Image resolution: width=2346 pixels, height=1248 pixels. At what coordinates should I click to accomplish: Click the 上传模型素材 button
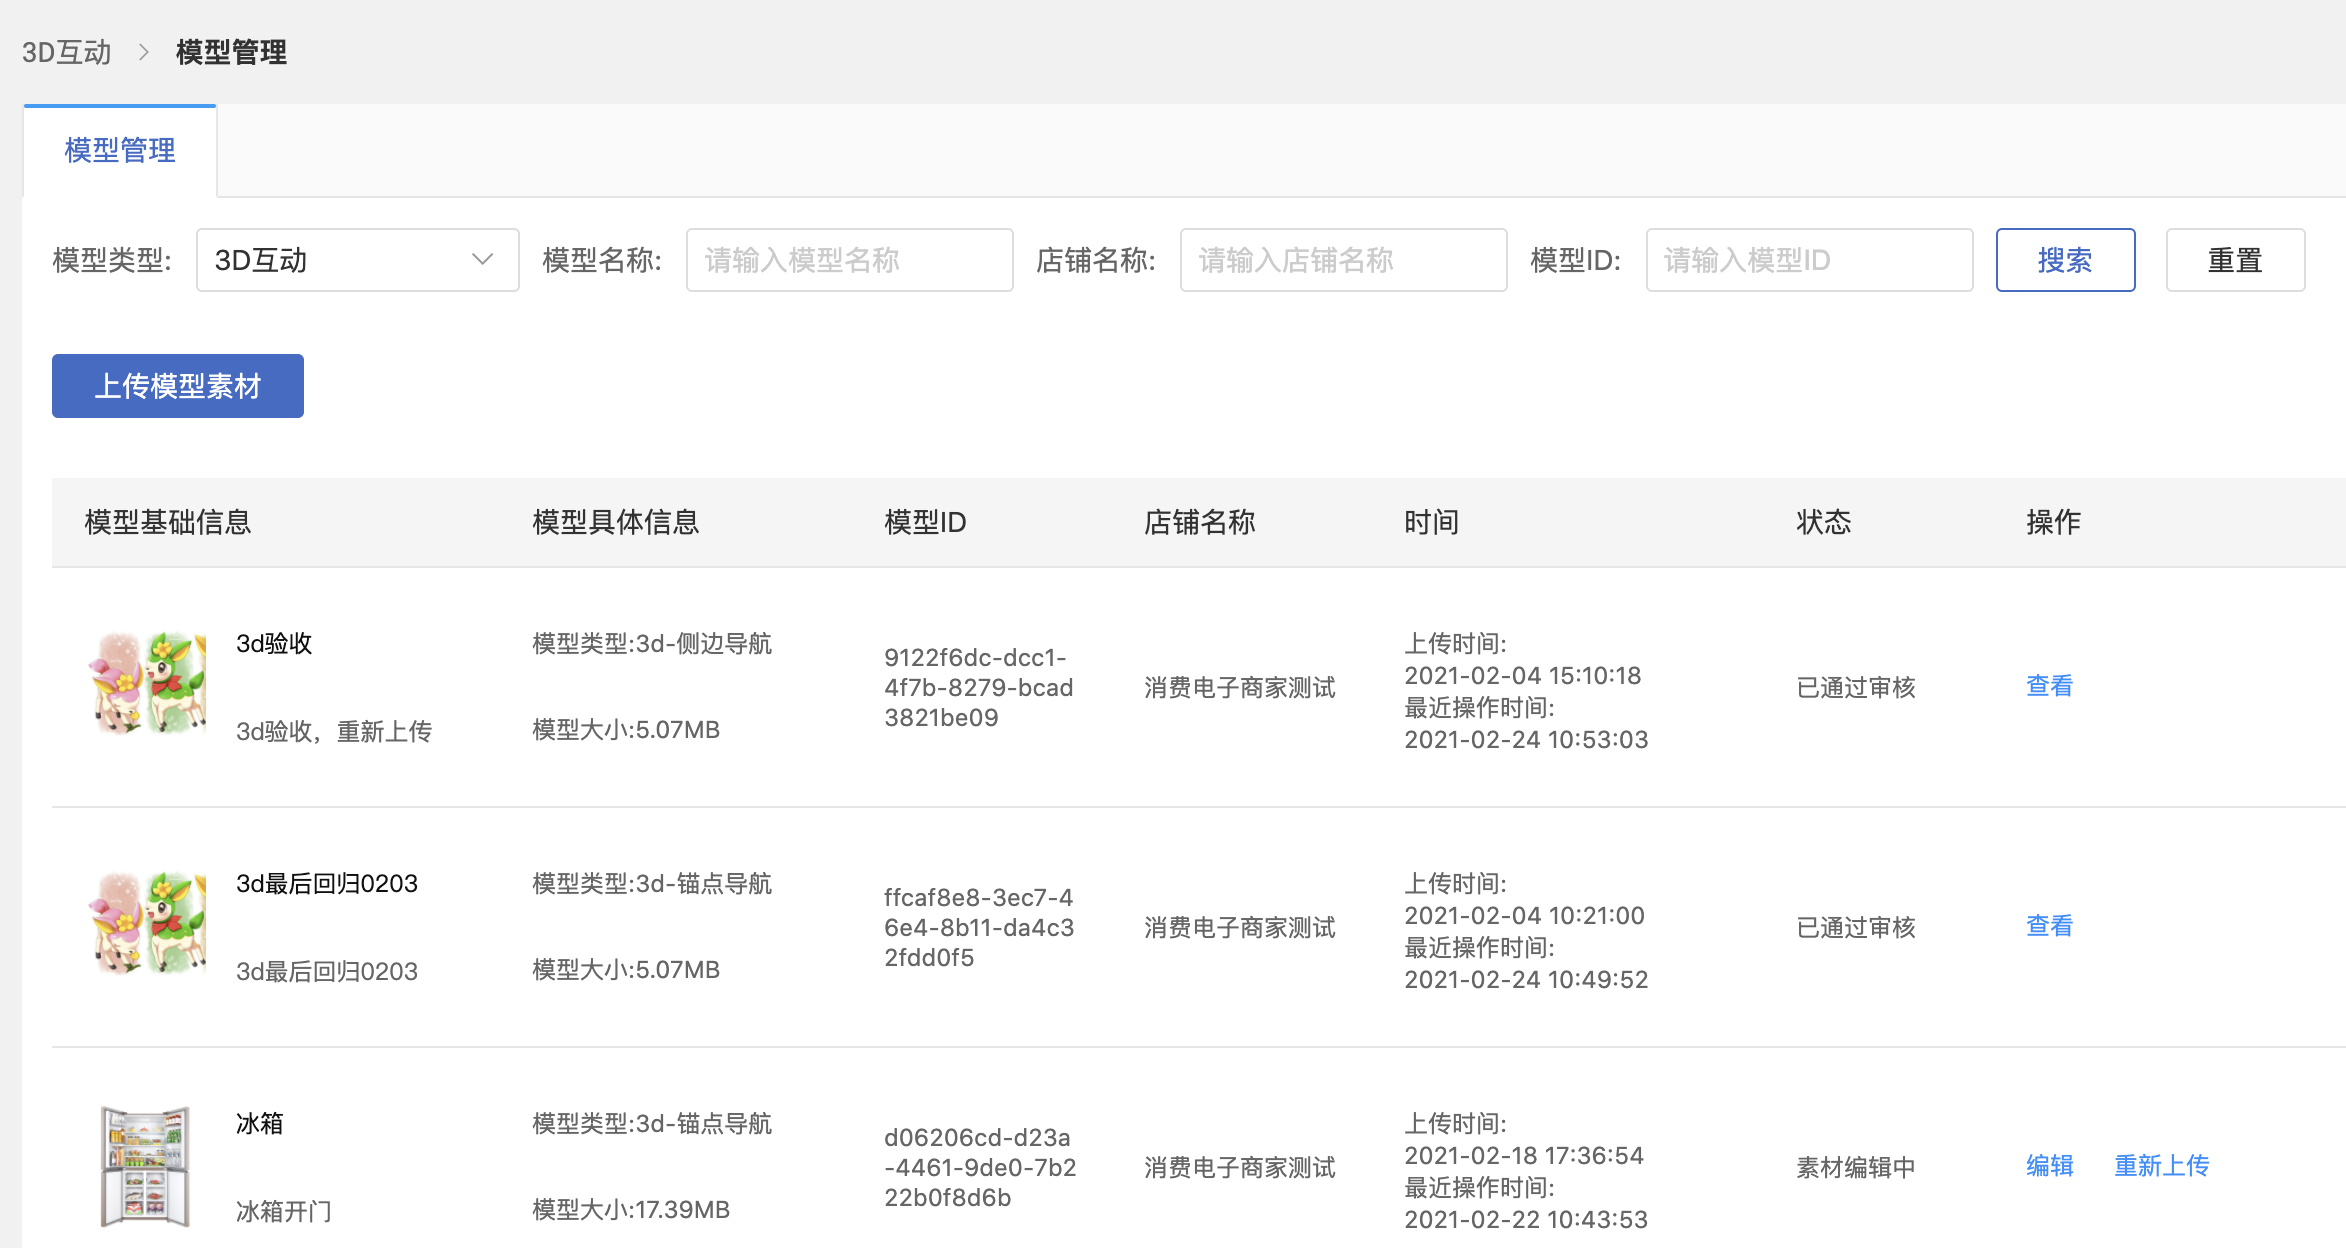178,386
